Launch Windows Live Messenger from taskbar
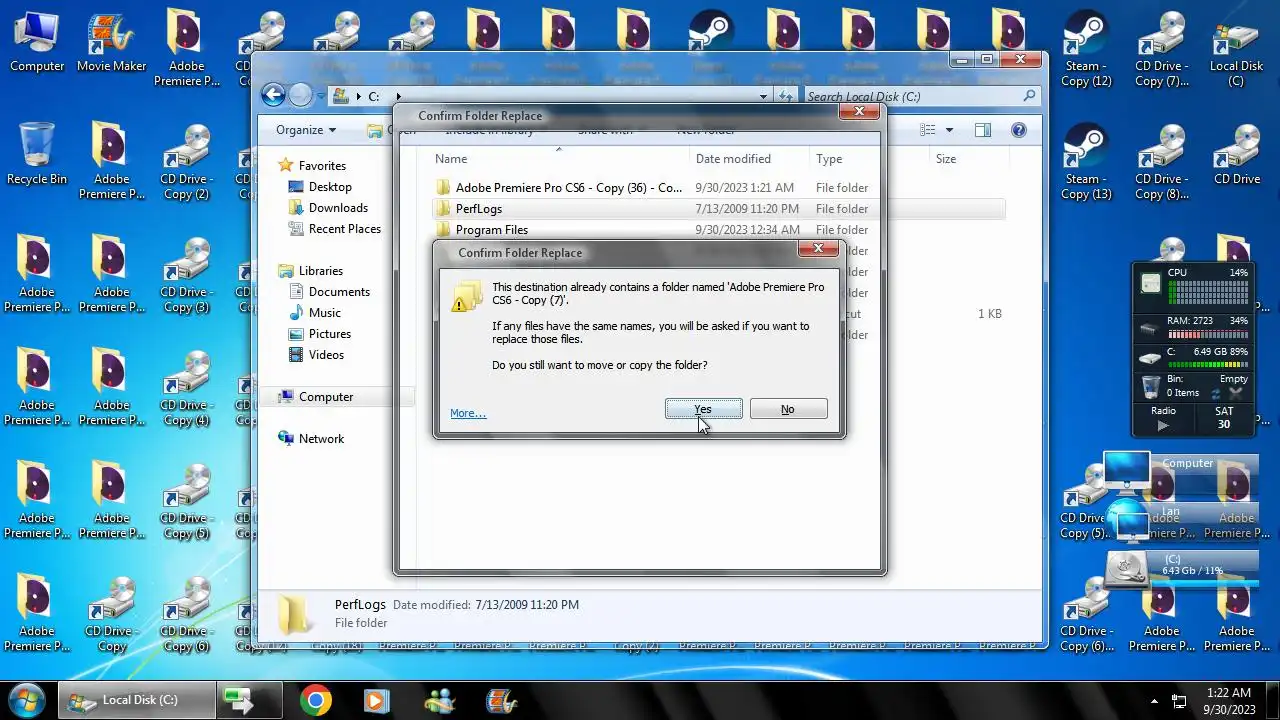The image size is (1280, 720). (x=439, y=700)
